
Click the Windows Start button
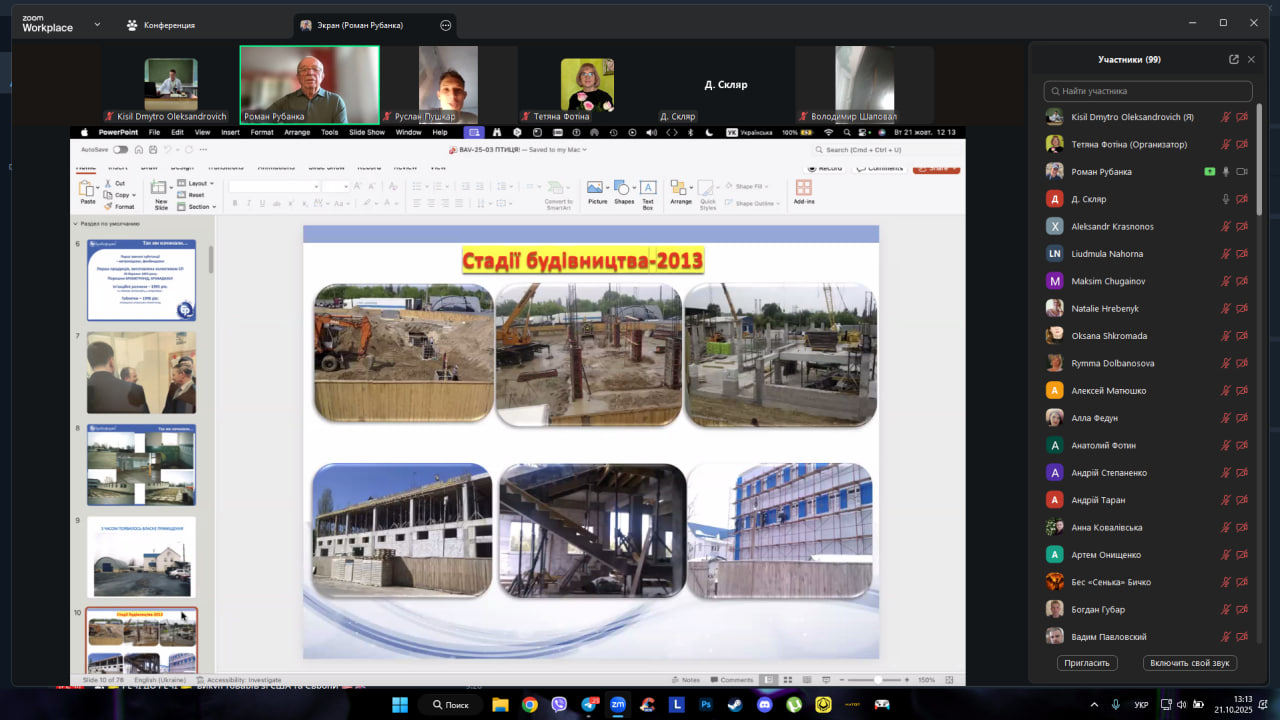tap(400, 705)
